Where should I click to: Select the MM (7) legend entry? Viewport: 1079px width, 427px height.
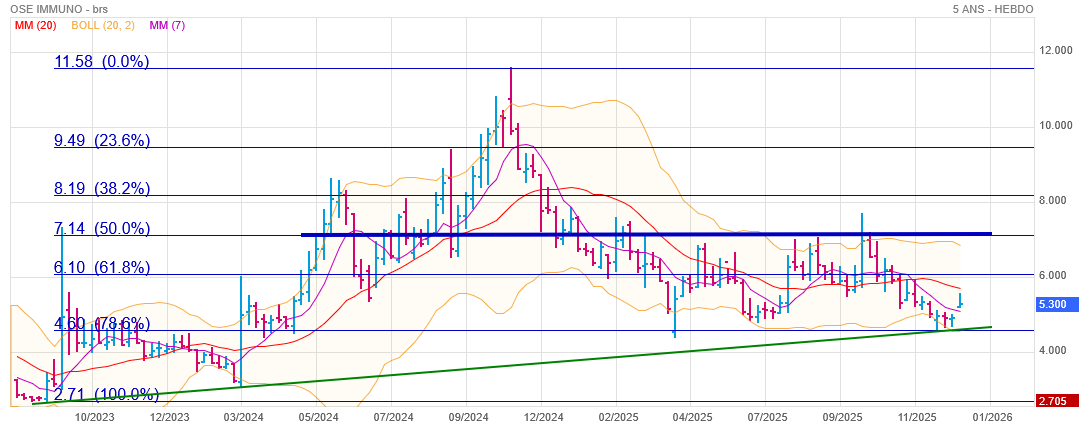pos(170,25)
